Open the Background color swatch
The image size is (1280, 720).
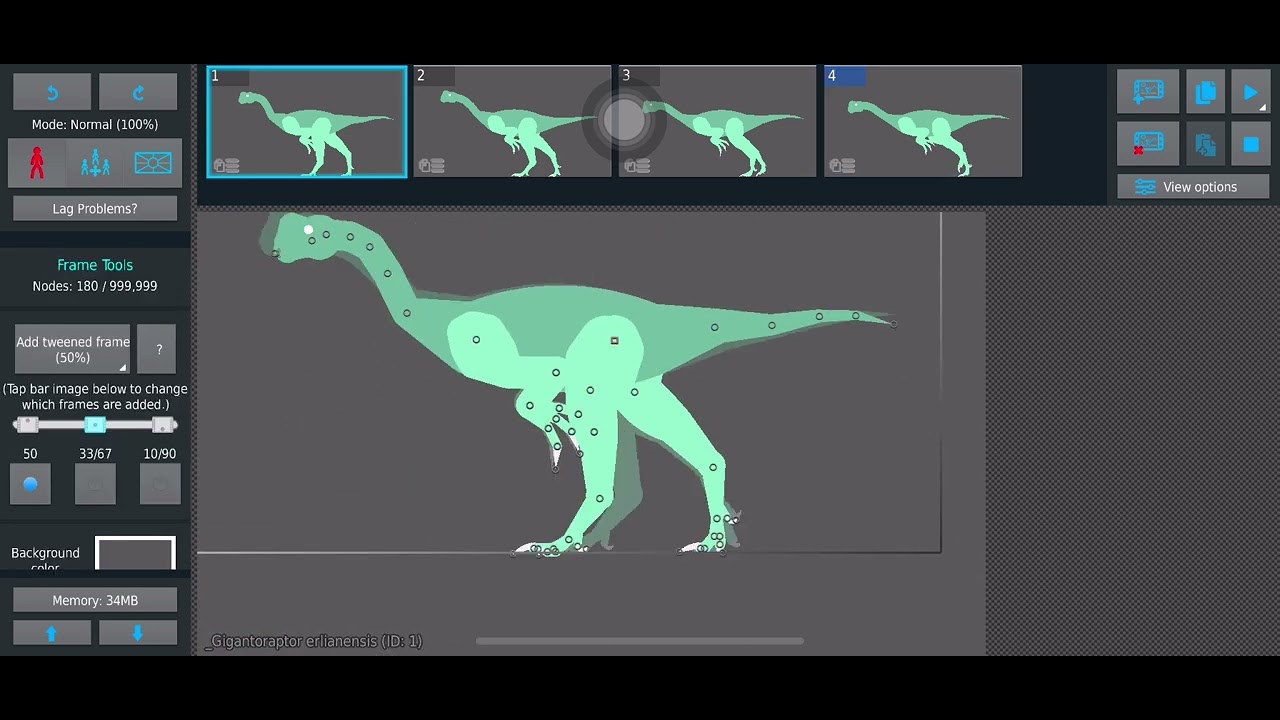[x=135, y=553]
